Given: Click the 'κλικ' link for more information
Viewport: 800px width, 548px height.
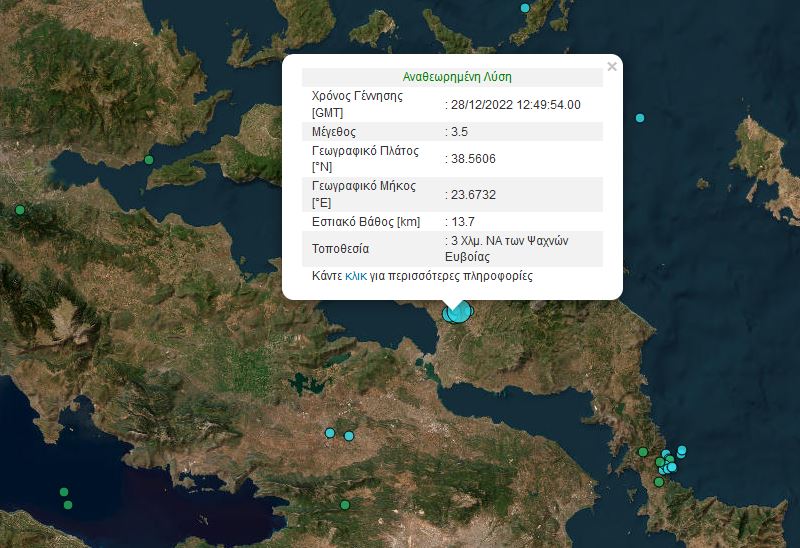Looking at the screenshot, I should coord(355,275).
